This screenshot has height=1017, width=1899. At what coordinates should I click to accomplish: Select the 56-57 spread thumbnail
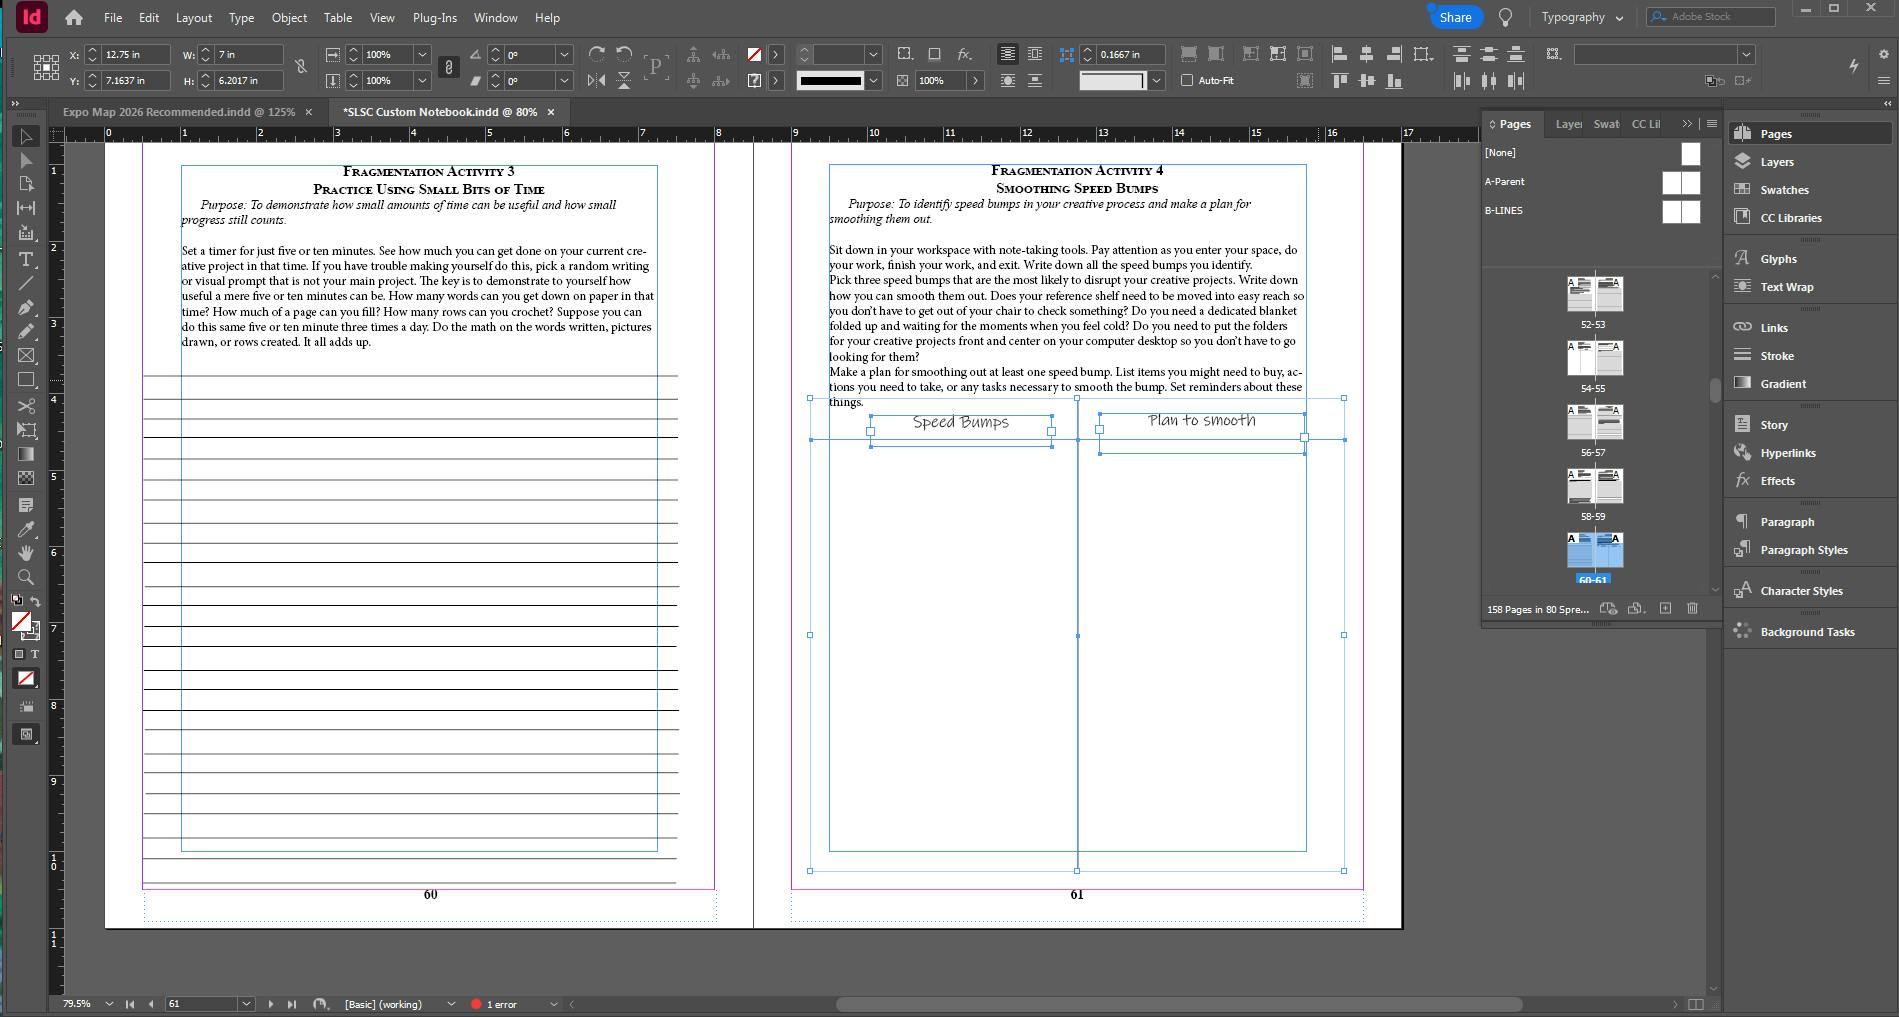point(1594,422)
